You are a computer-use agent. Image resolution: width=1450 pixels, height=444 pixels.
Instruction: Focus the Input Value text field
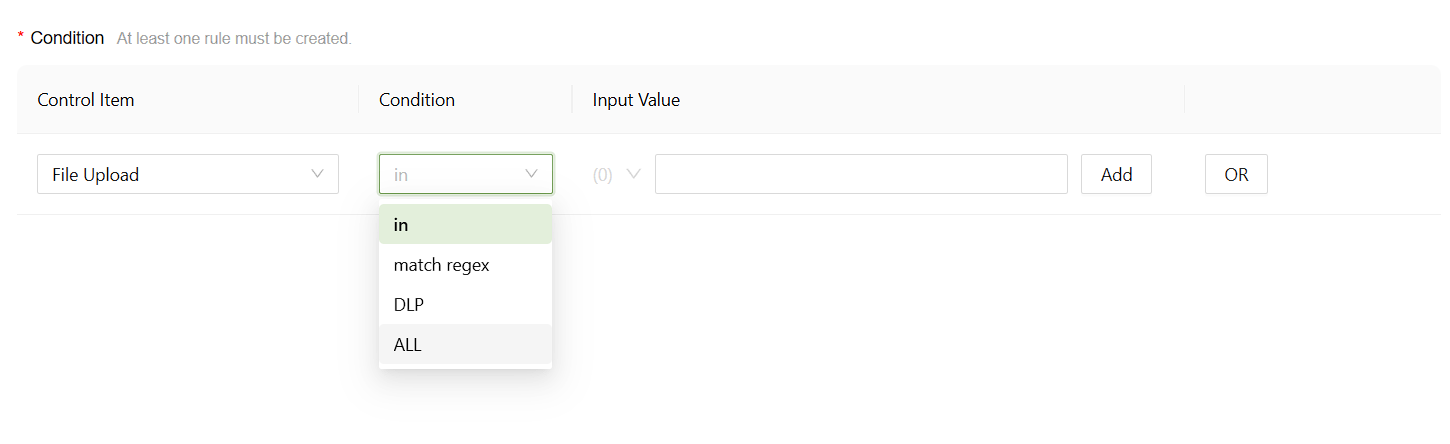click(860, 174)
